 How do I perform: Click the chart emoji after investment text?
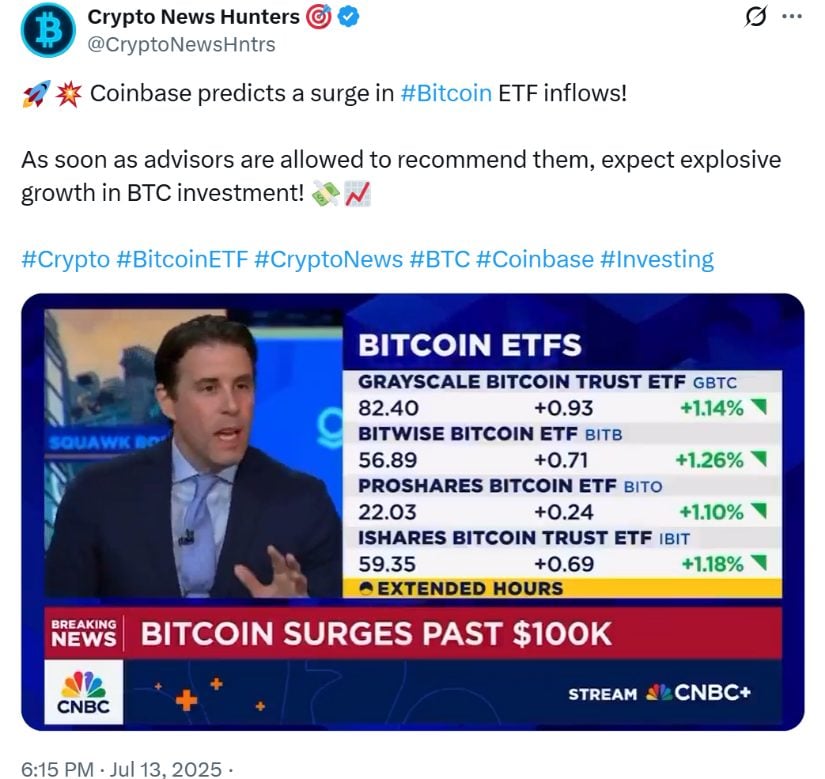pyautogui.click(x=358, y=193)
